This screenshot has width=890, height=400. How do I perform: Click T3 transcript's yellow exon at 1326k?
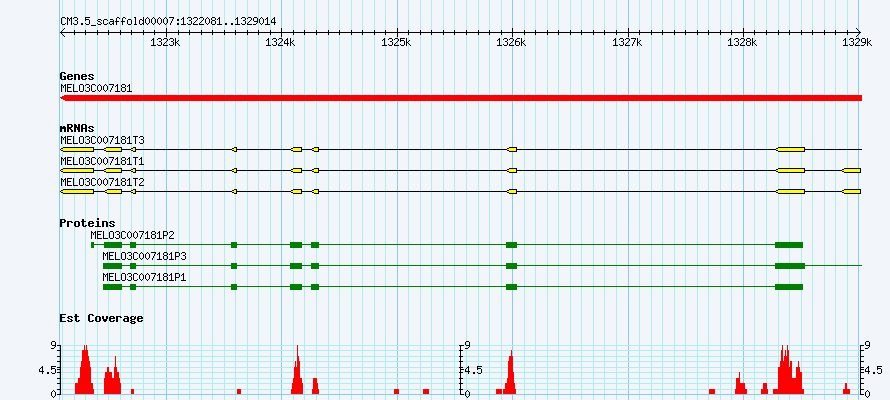pos(512,149)
